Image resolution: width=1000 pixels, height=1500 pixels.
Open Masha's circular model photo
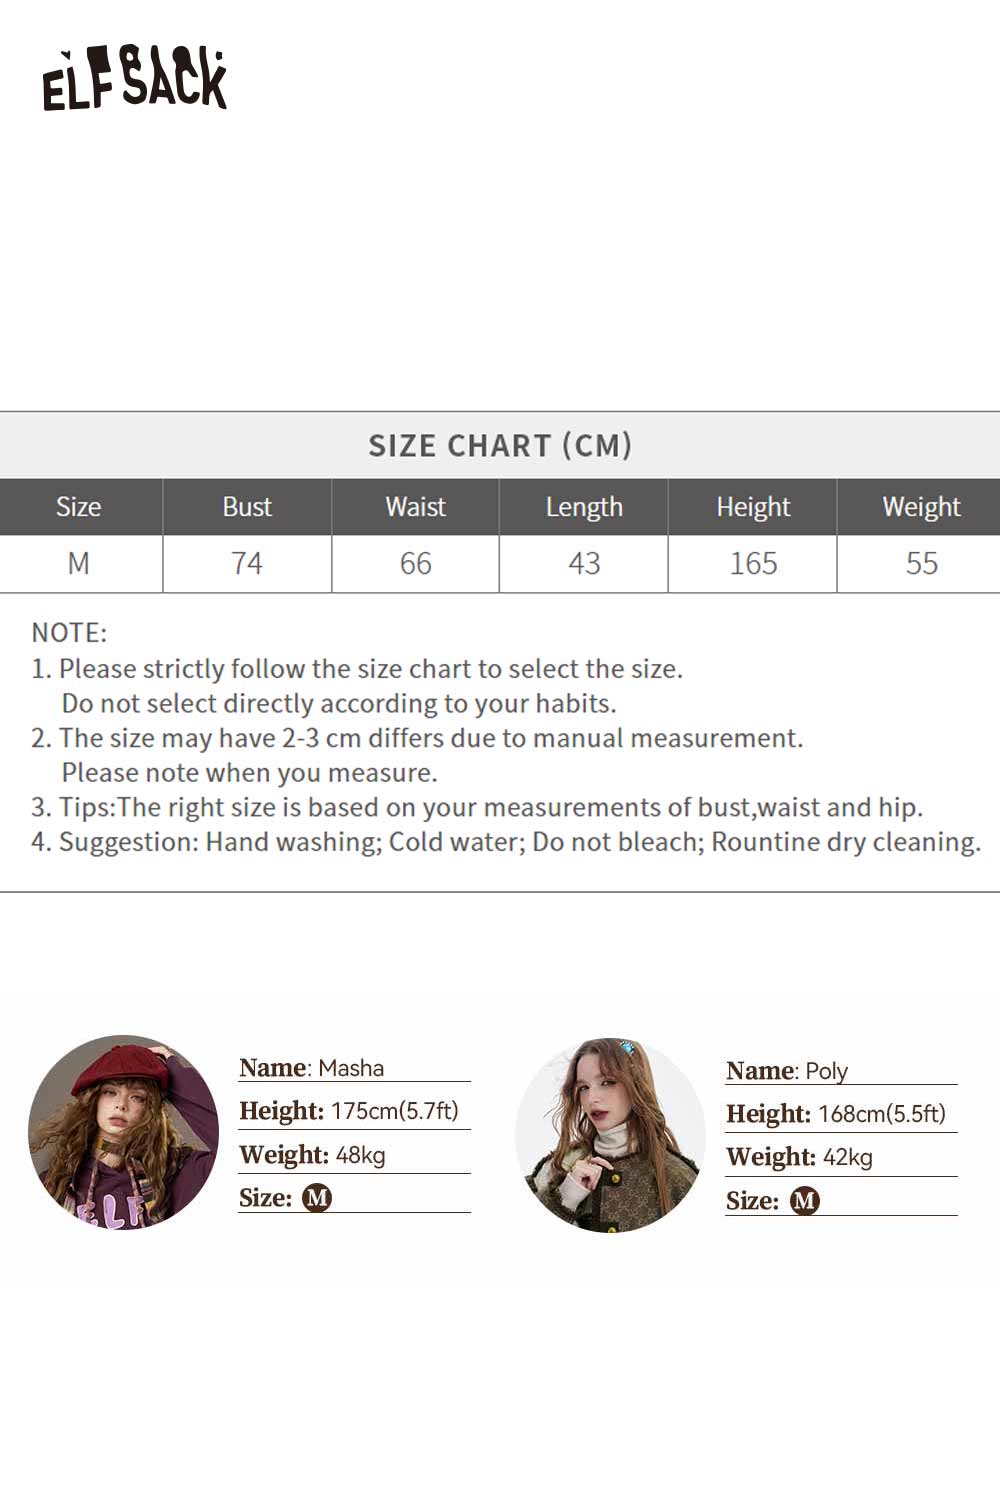pyautogui.click(x=123, y=1132)
